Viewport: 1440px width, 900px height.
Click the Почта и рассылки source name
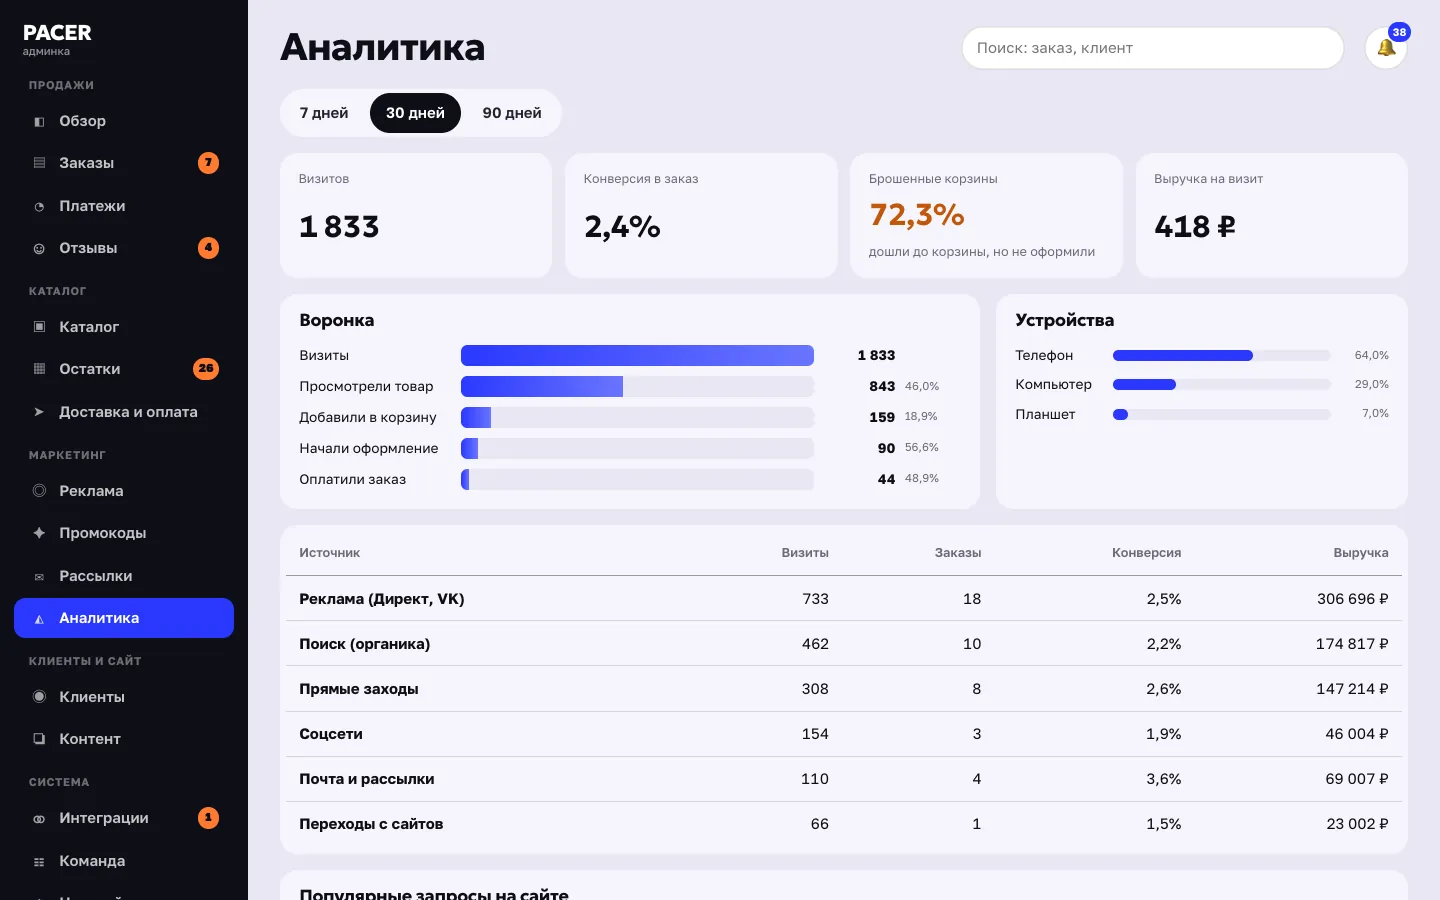tap(367, 779)
